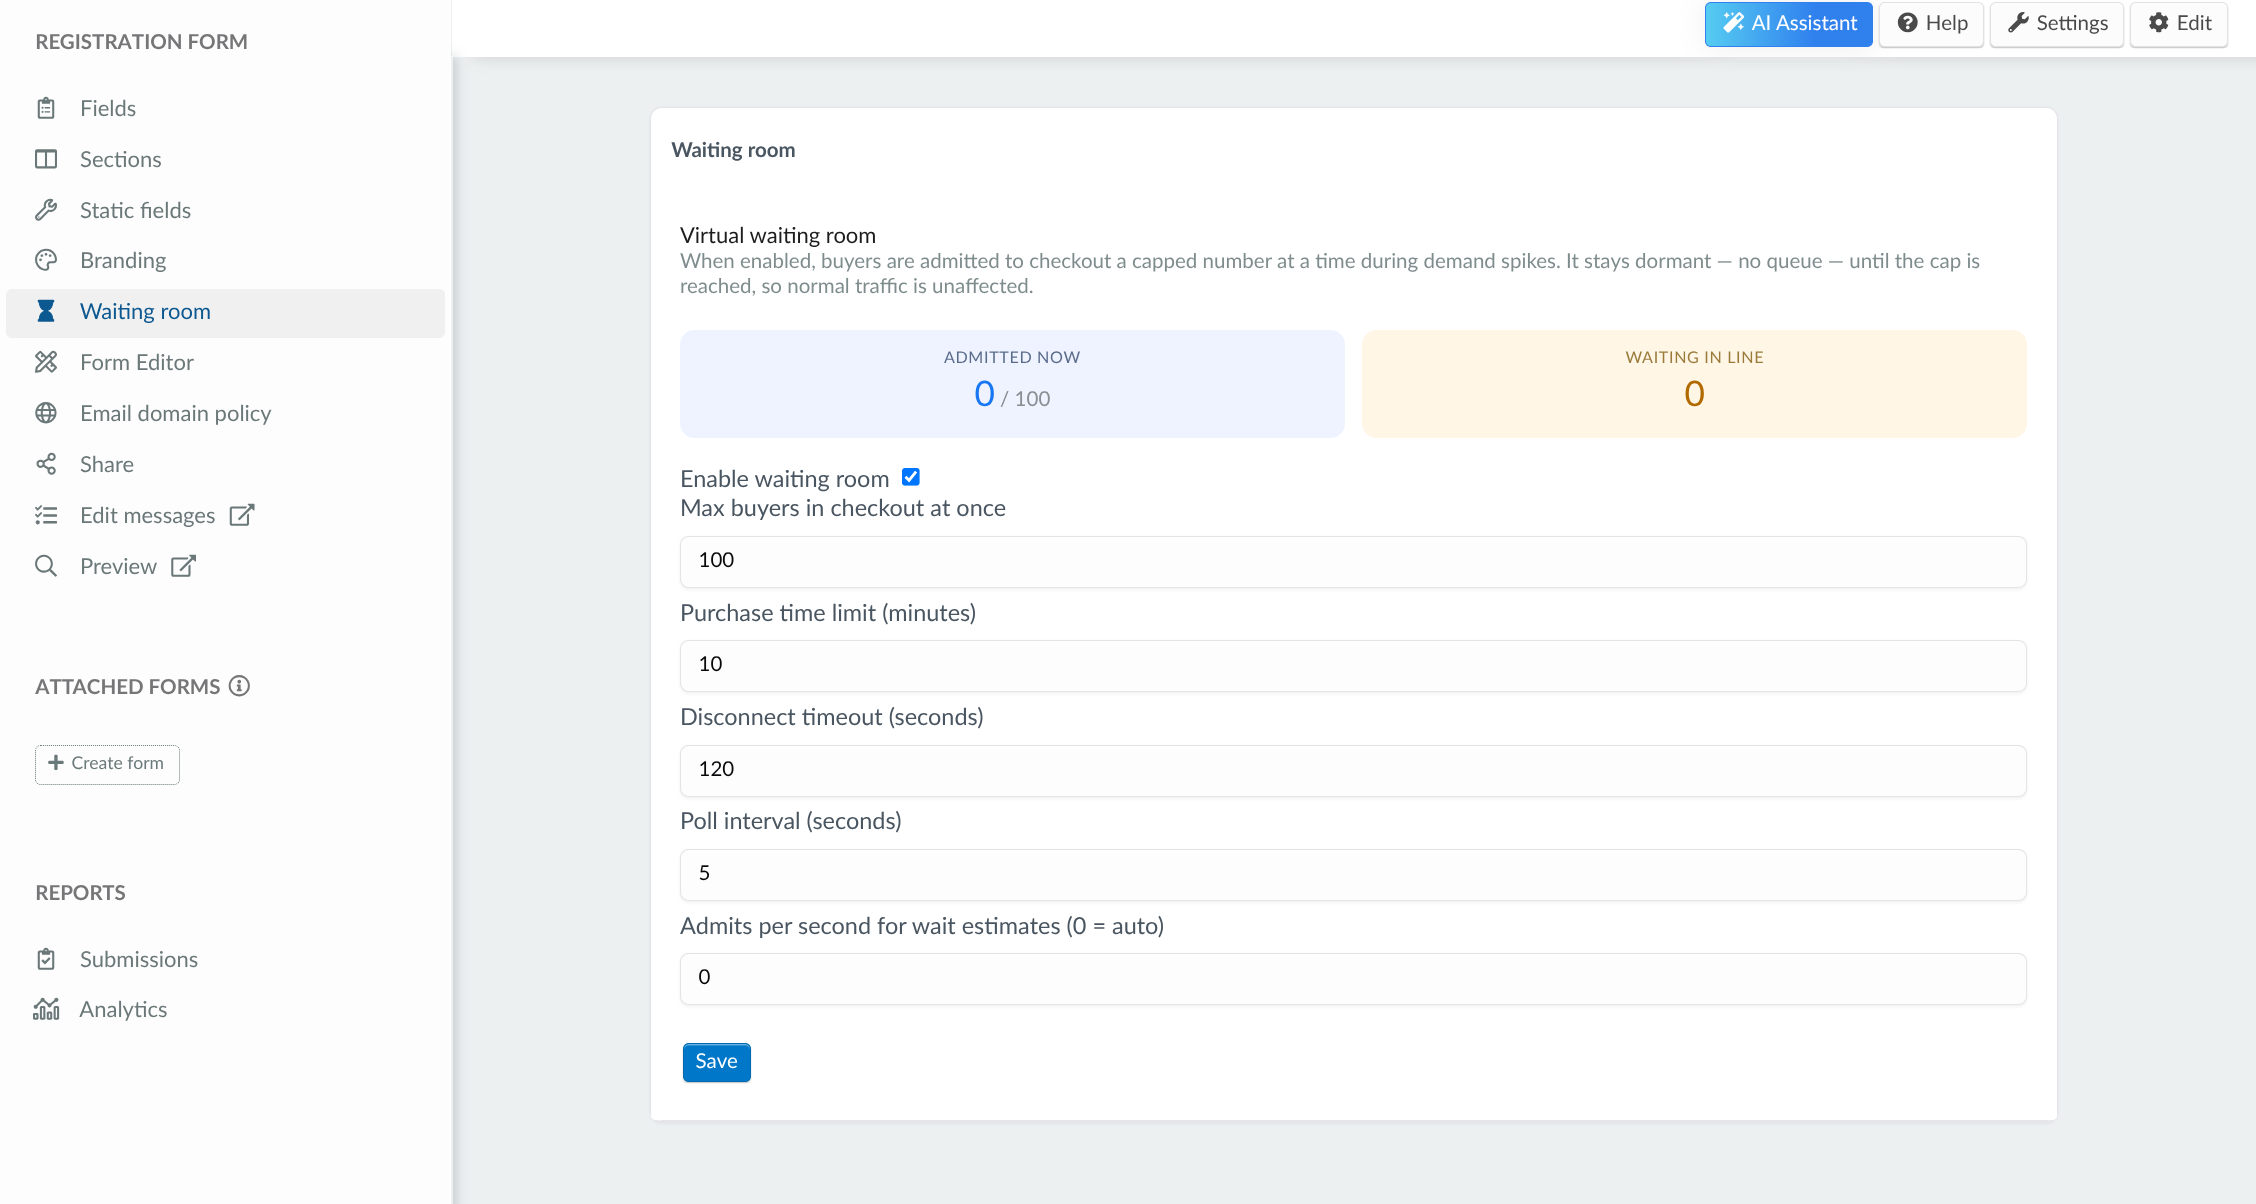The width and height of the screenshot is (2256, 1204).
Task: Click Create form button
Action: click(107, 764)
